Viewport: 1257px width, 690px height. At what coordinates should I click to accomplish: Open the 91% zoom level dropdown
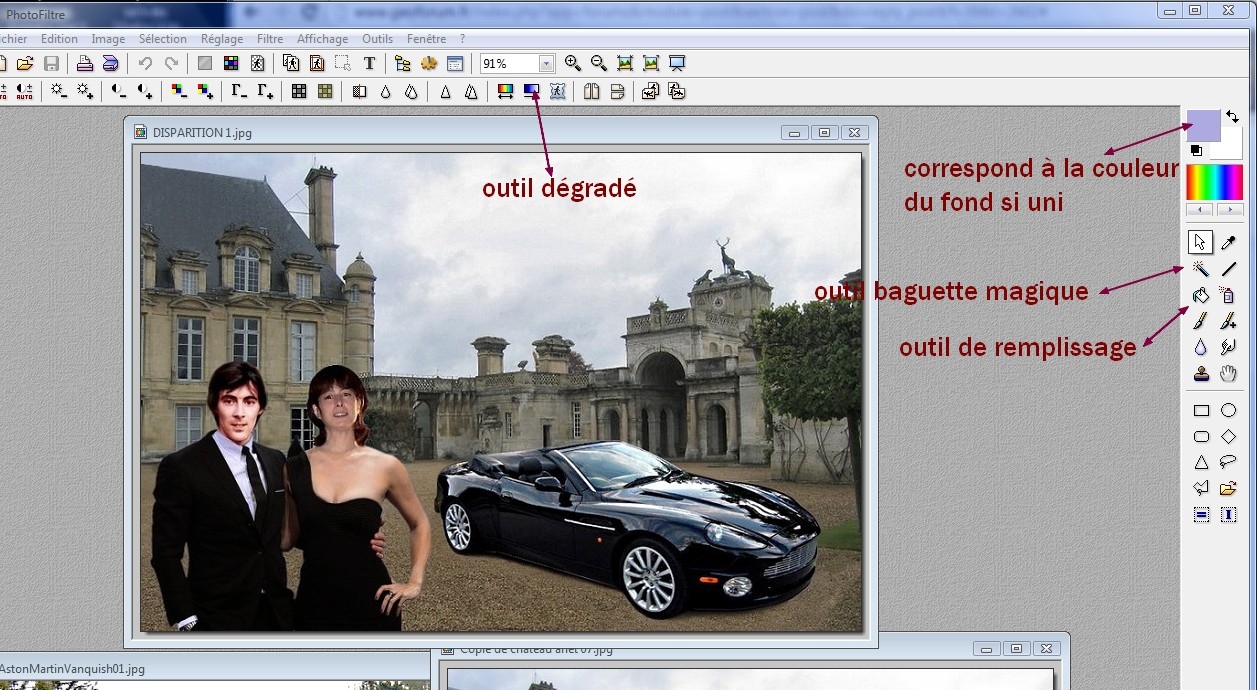[x=546, y=64]
